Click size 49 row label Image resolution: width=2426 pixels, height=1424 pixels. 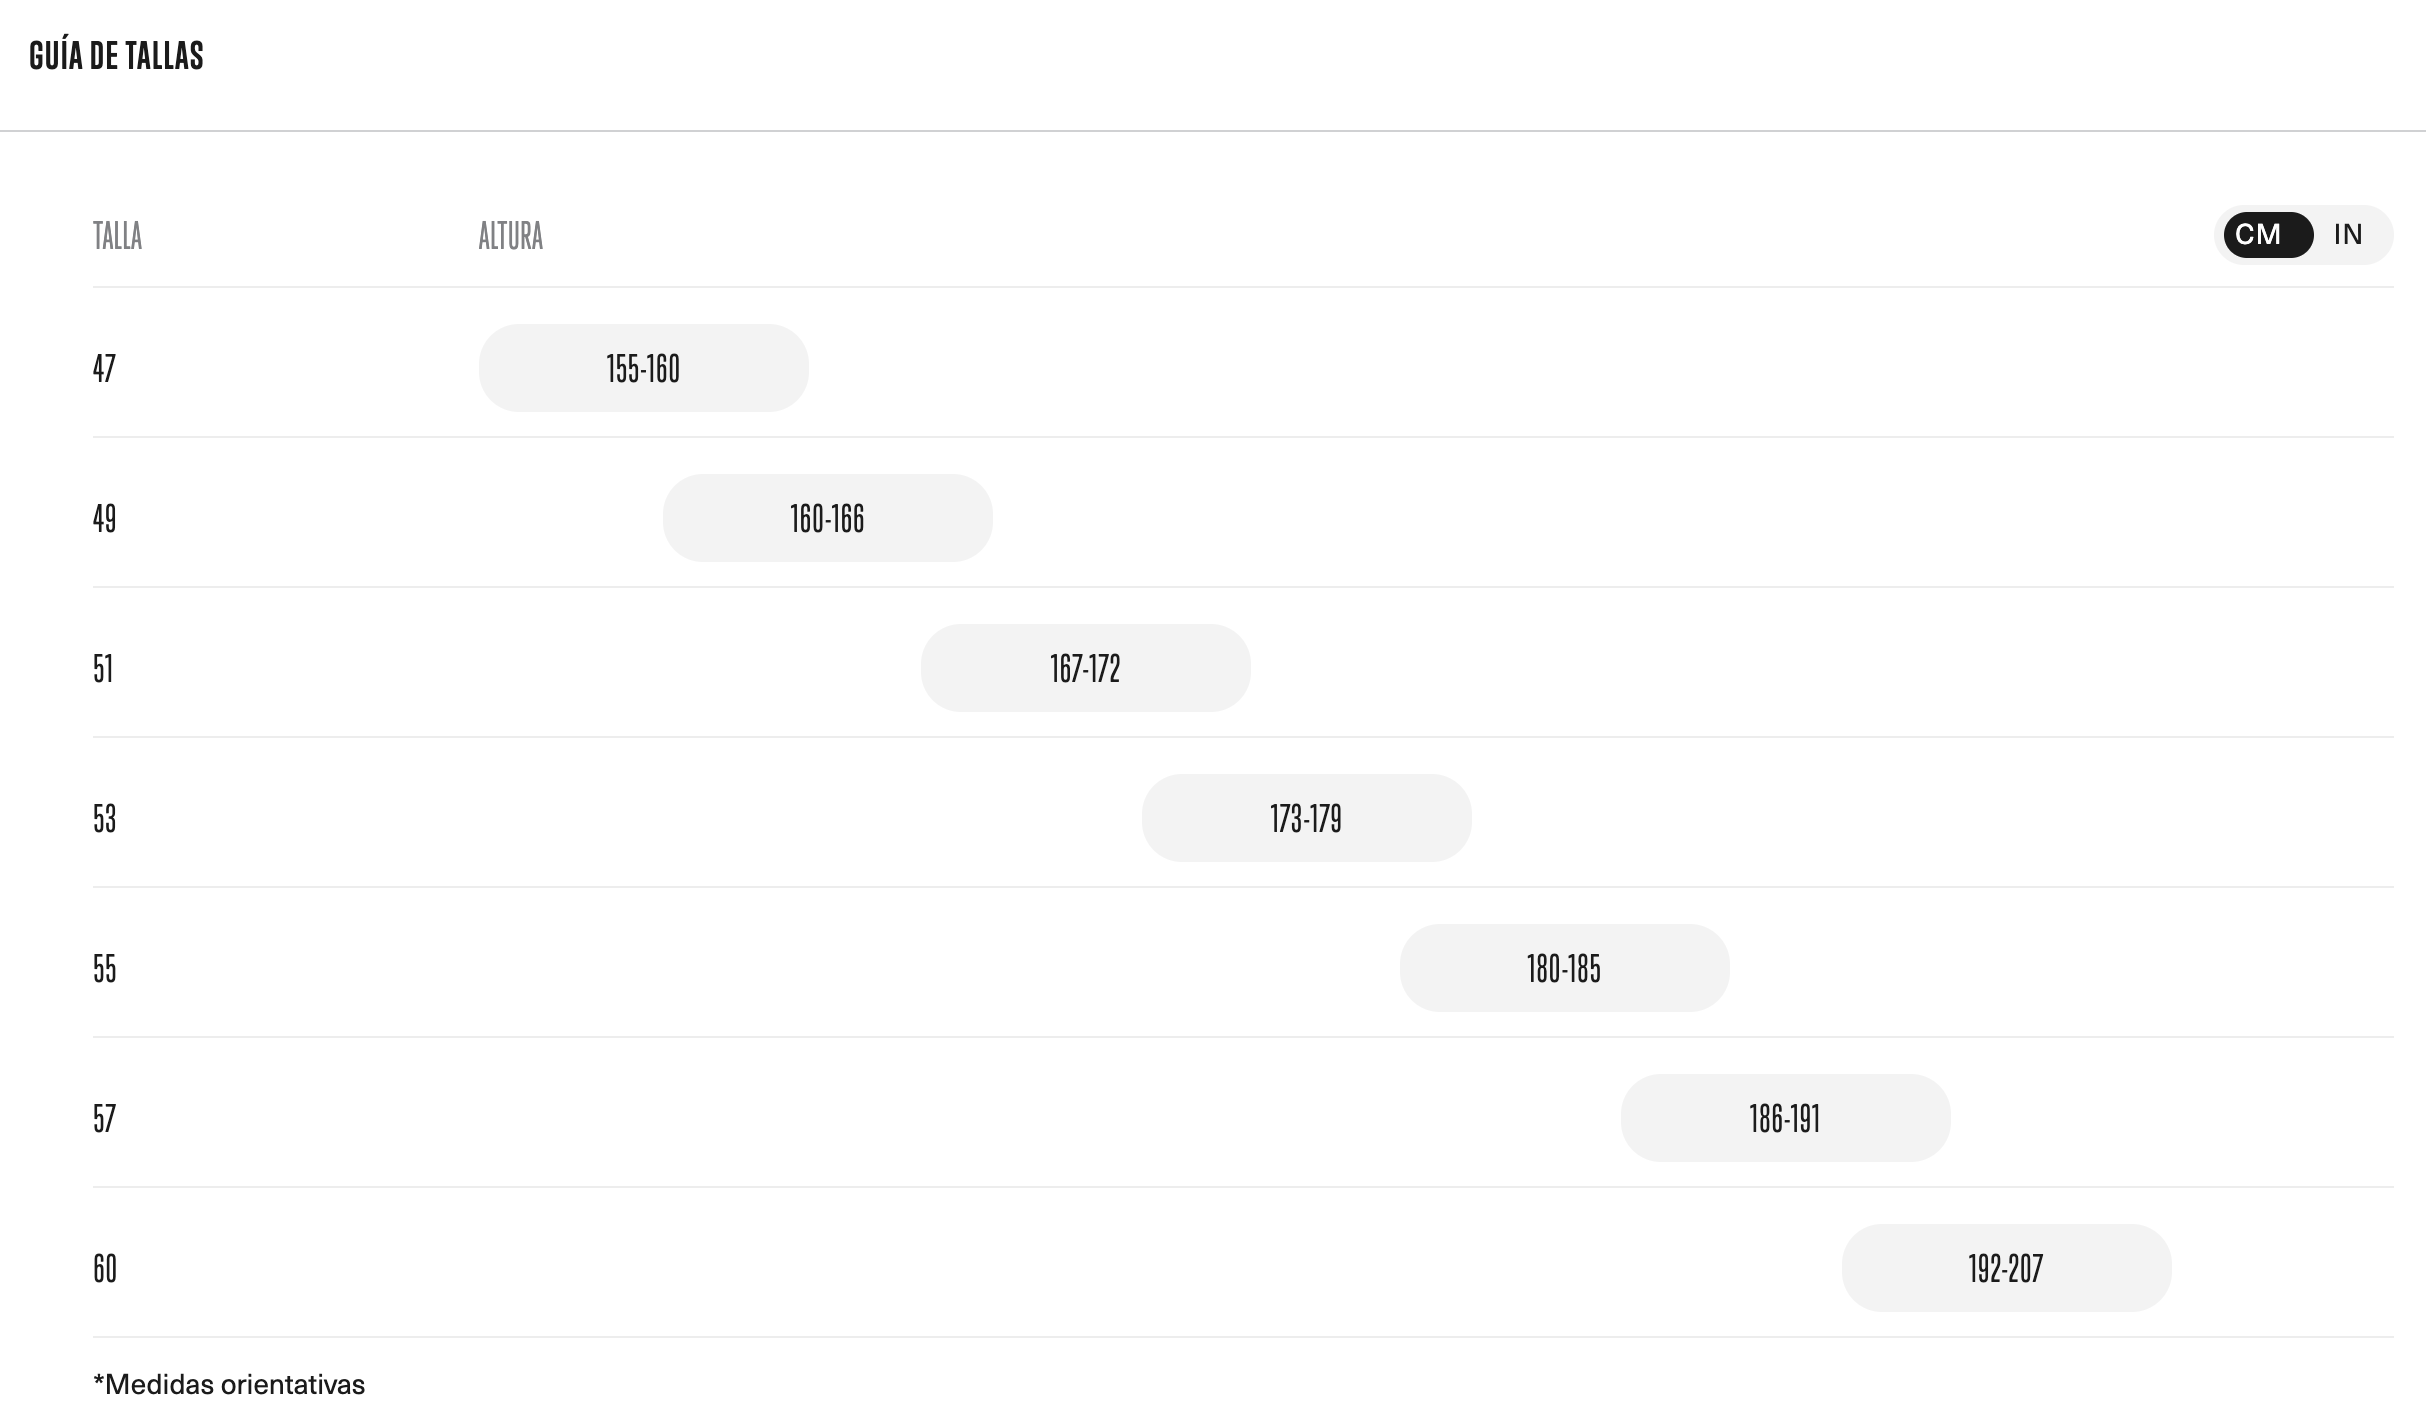pyautogui.click(x=104, y=518)
